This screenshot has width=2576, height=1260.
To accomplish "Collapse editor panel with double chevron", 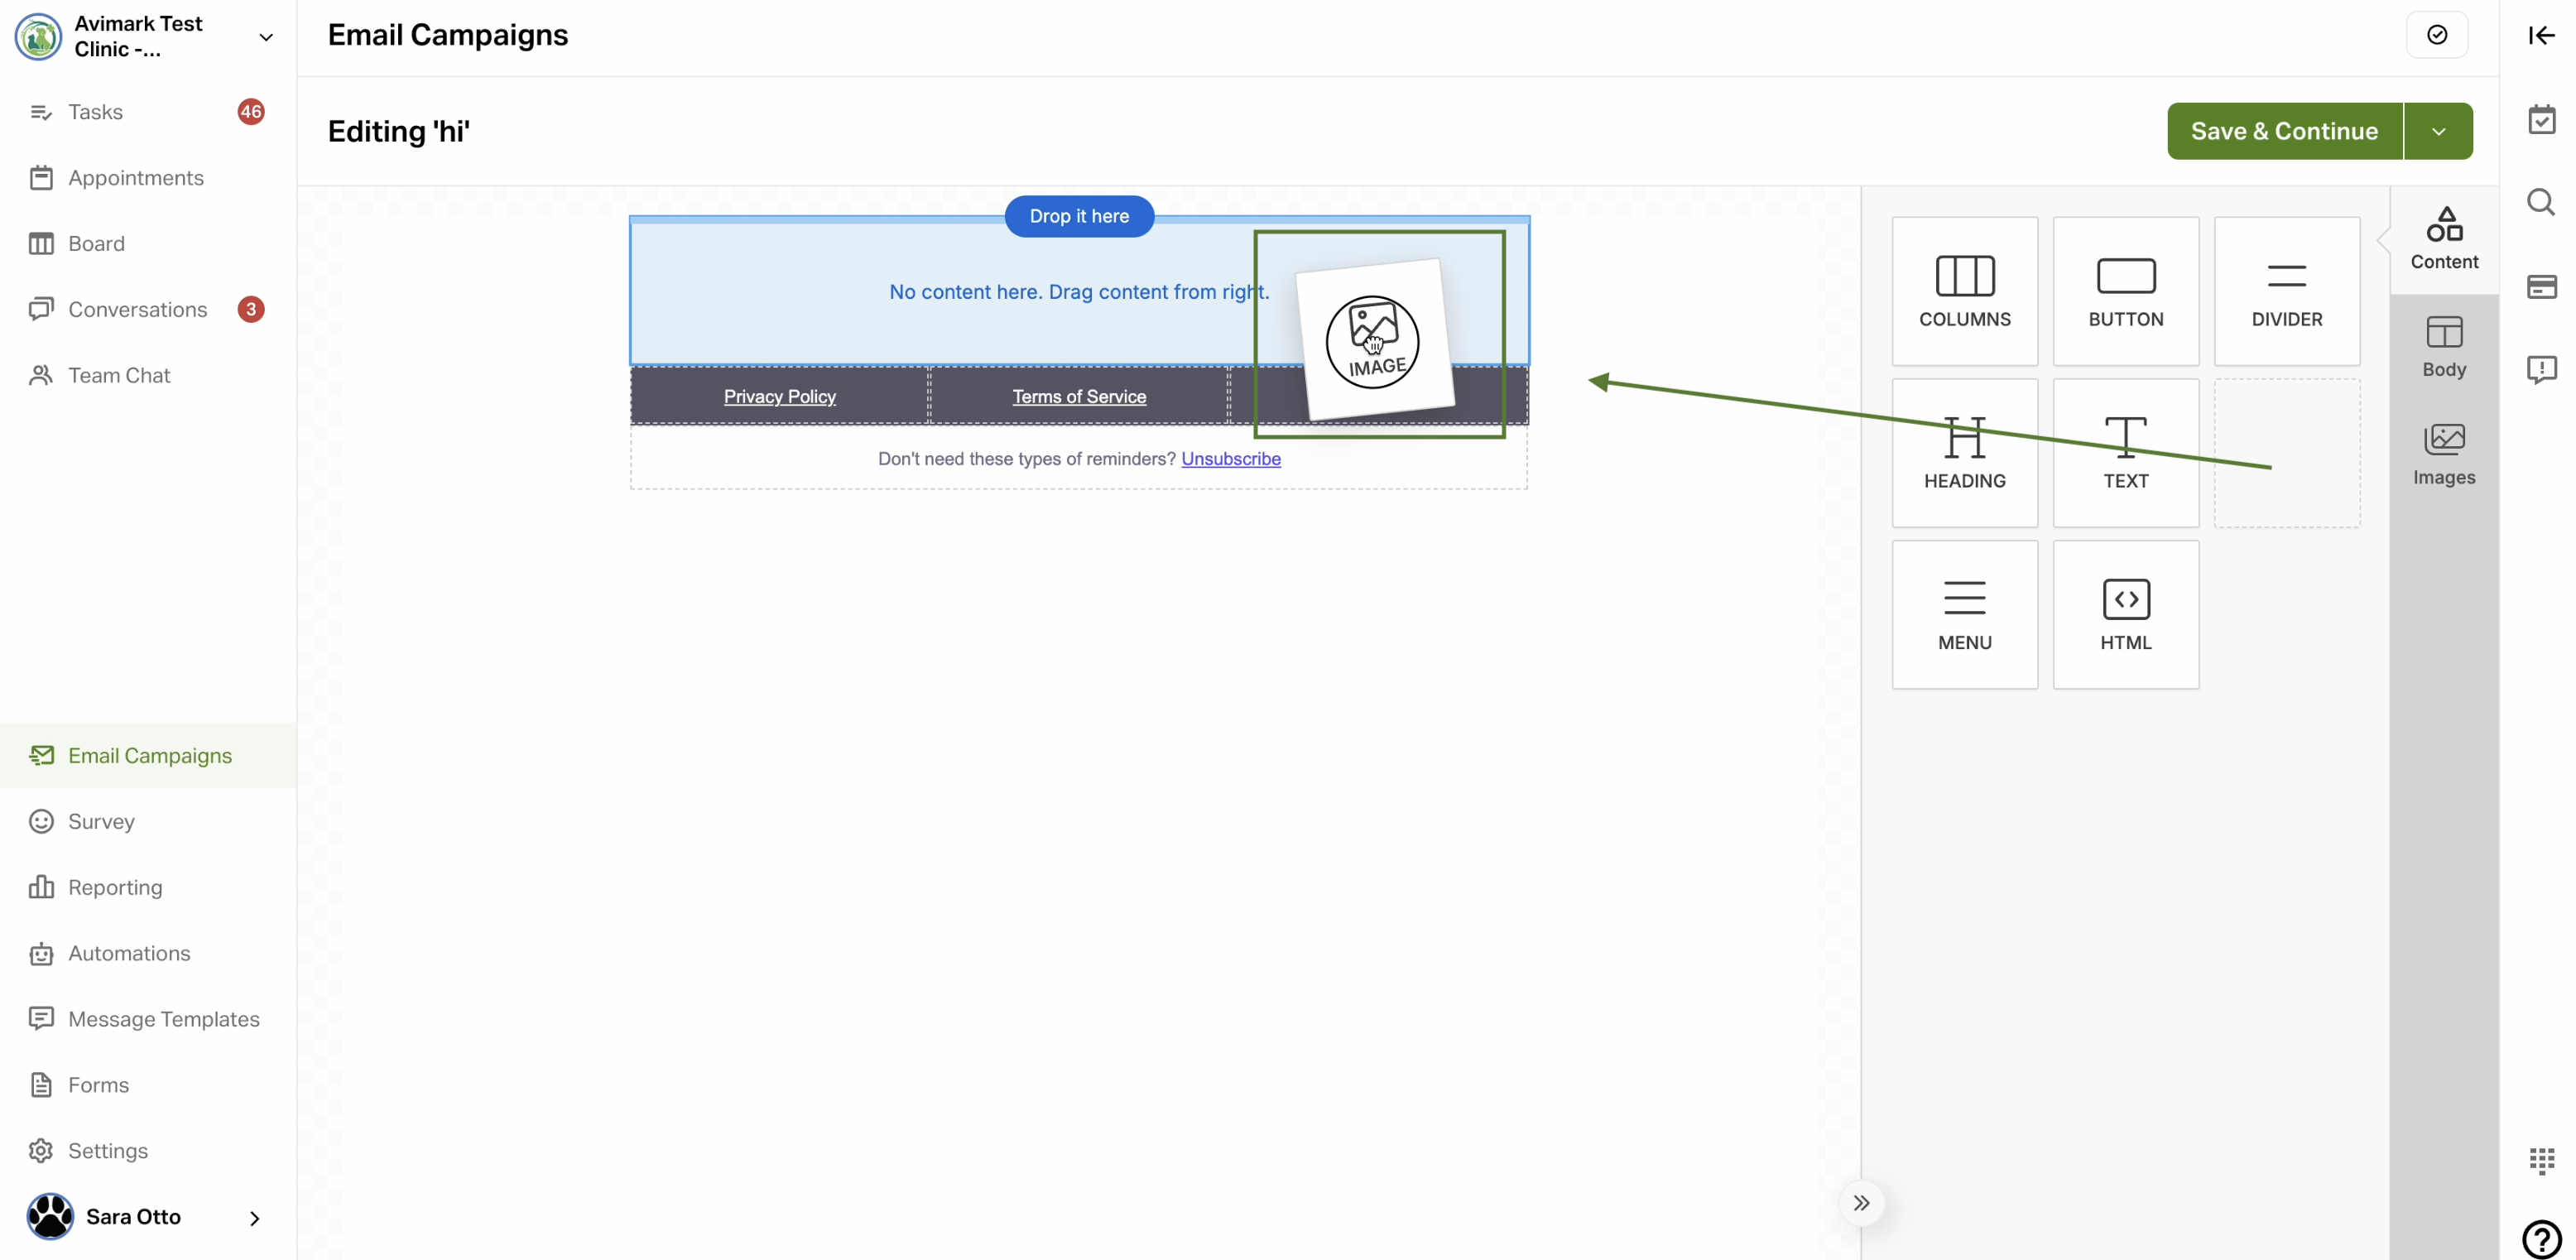I will click(1861, 1203).
